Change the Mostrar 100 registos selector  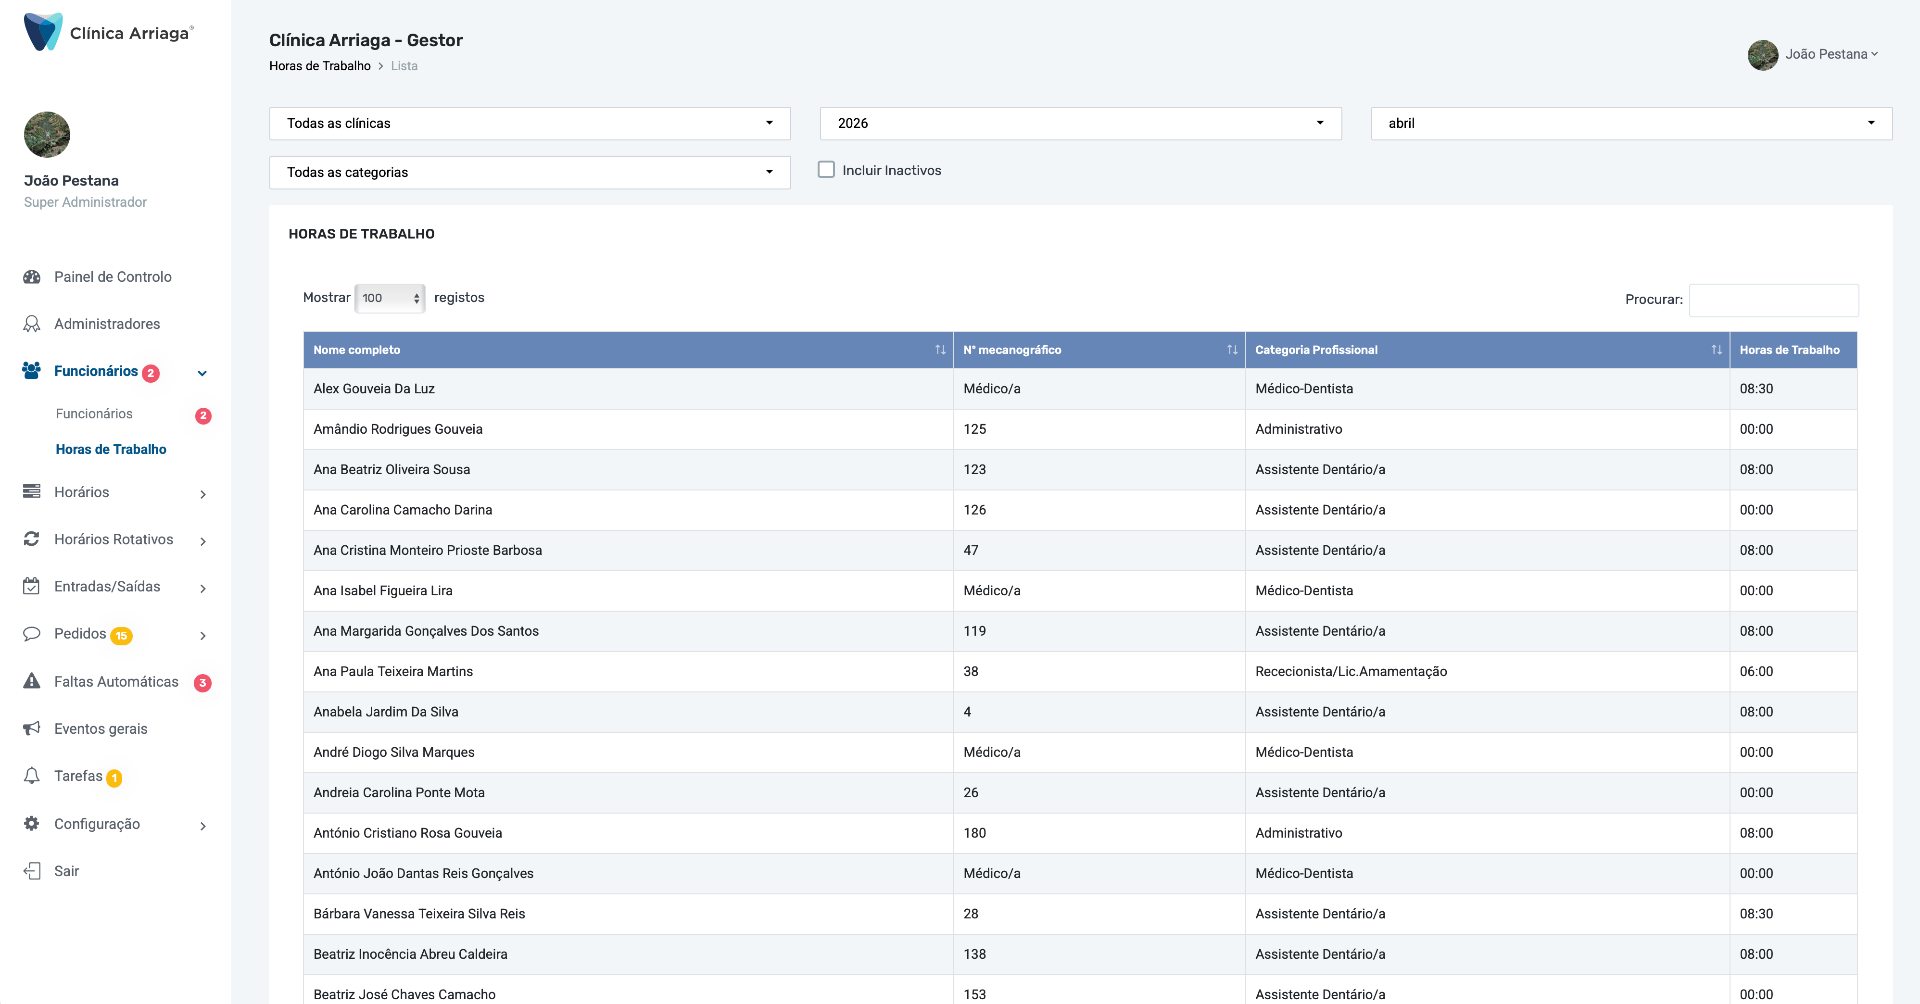tap(390, 298)
